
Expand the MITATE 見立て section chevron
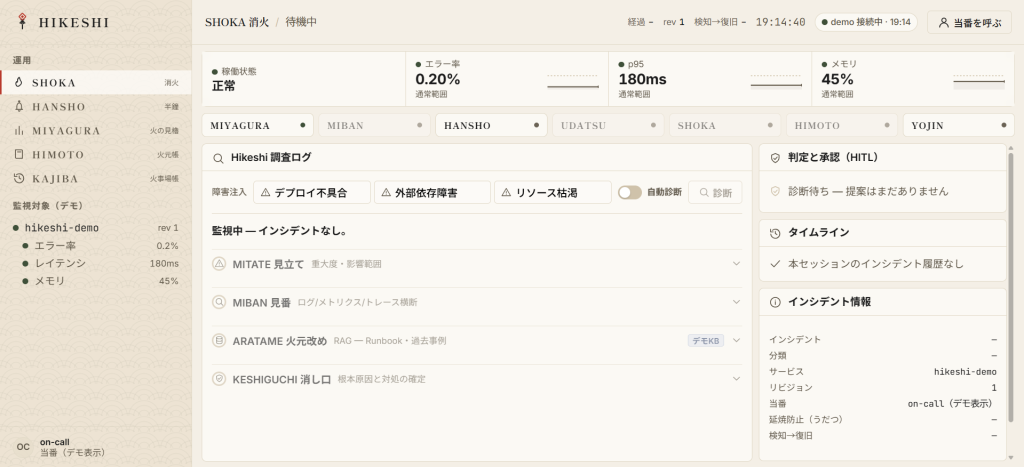737,264
